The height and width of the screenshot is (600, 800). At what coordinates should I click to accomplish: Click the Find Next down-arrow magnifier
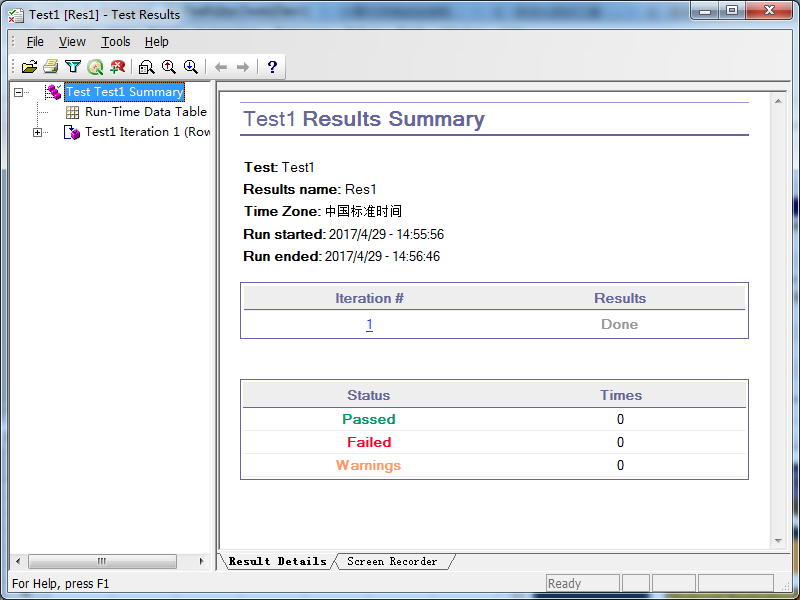click(190, 67)
